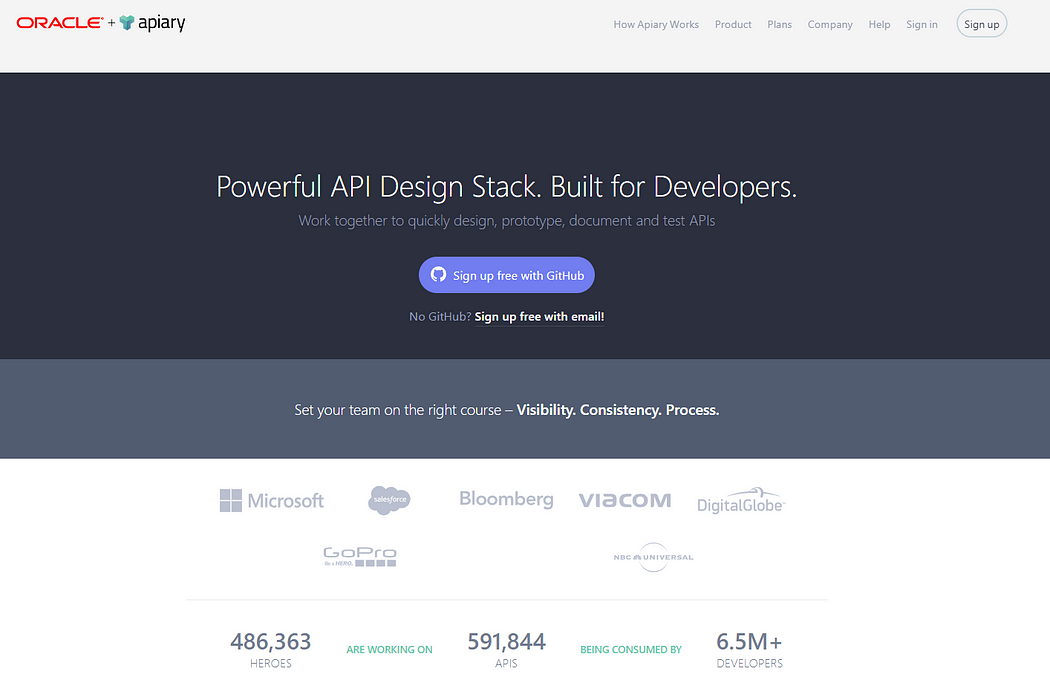Open the Help section
This screenshot has width=1050, height=679.
tap(879, 24)
